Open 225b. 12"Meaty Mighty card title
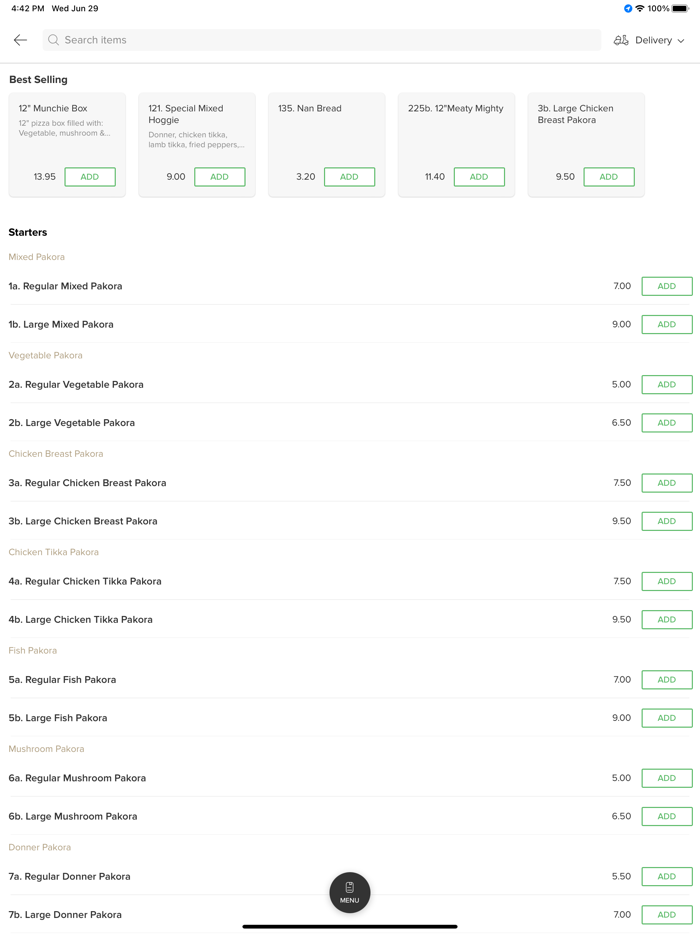 [x=456, y=108]
